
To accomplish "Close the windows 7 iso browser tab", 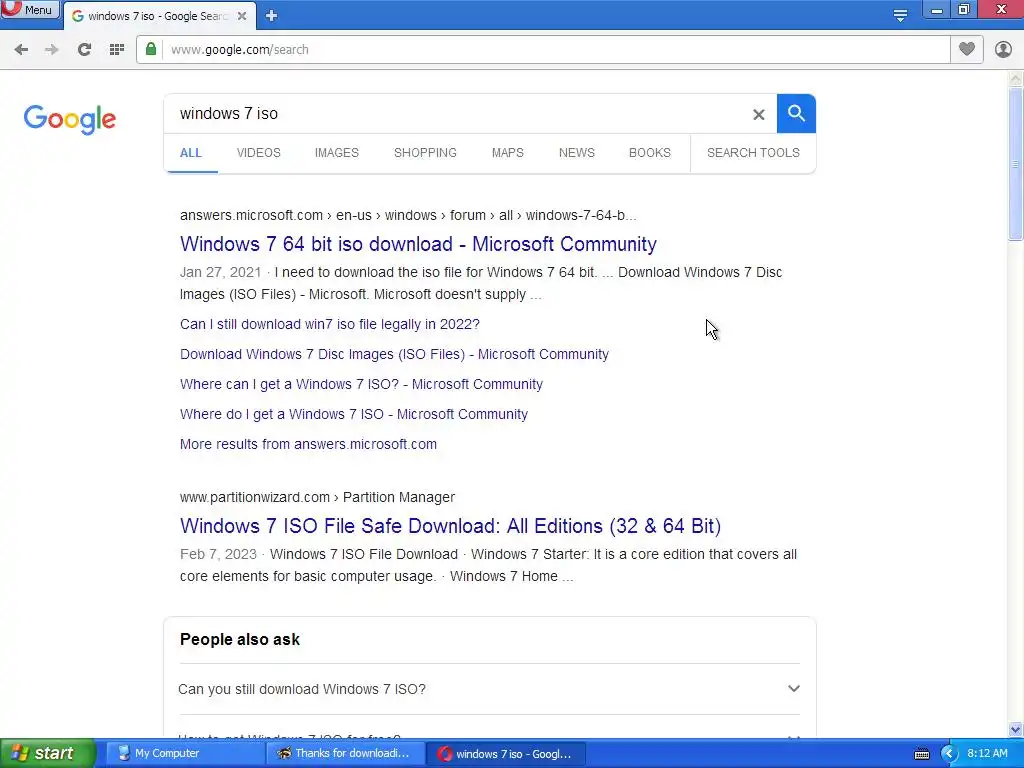I will [x=242, y=16].
